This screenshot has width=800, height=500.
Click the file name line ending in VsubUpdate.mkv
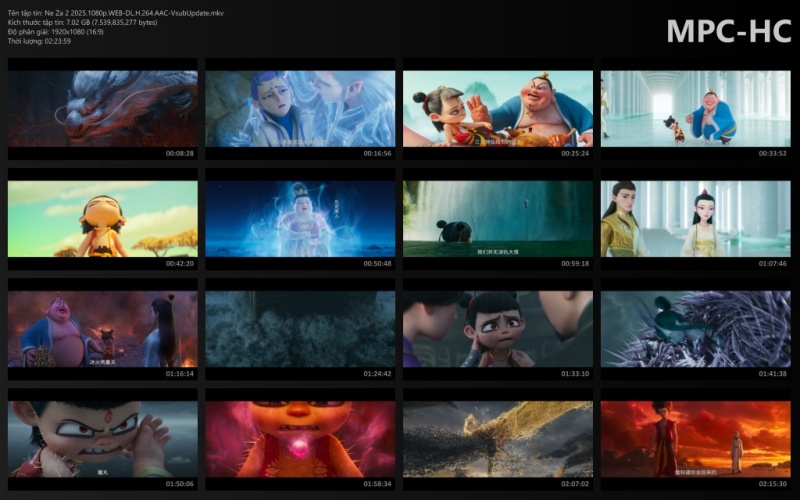tap(115, 13)
